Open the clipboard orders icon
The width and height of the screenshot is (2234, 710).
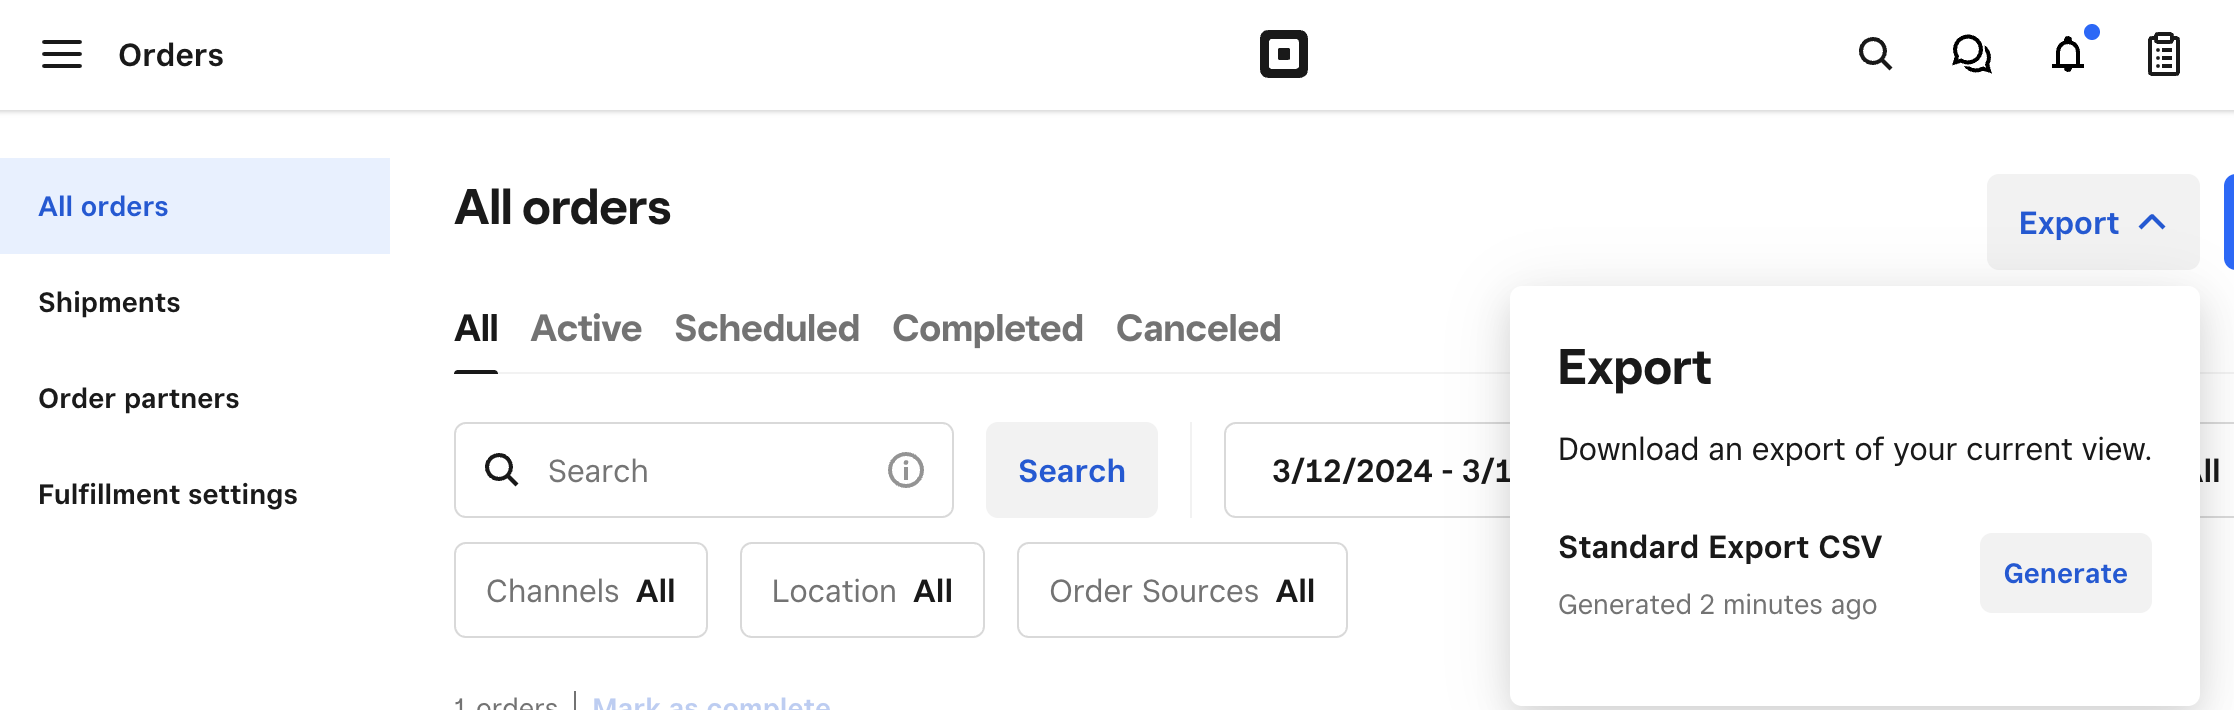point(2162,54)
